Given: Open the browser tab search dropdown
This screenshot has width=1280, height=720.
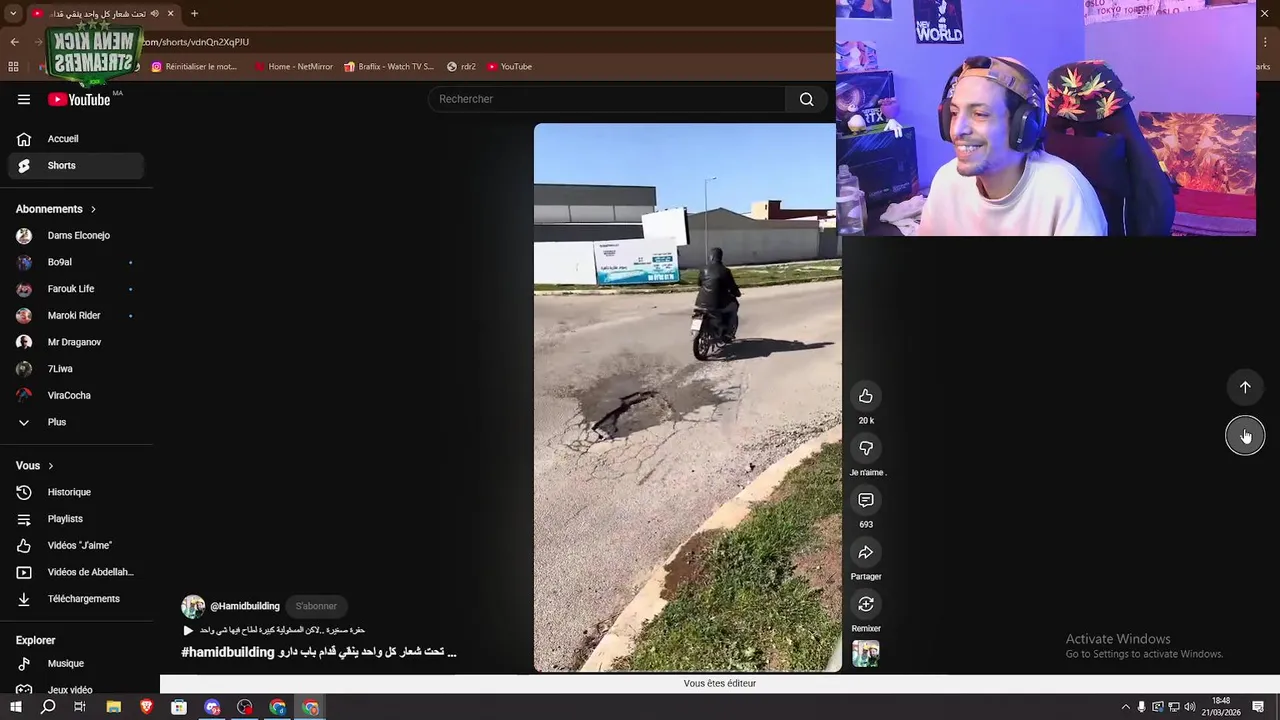Looking at the screenshot, I should (x=13, y=13).
